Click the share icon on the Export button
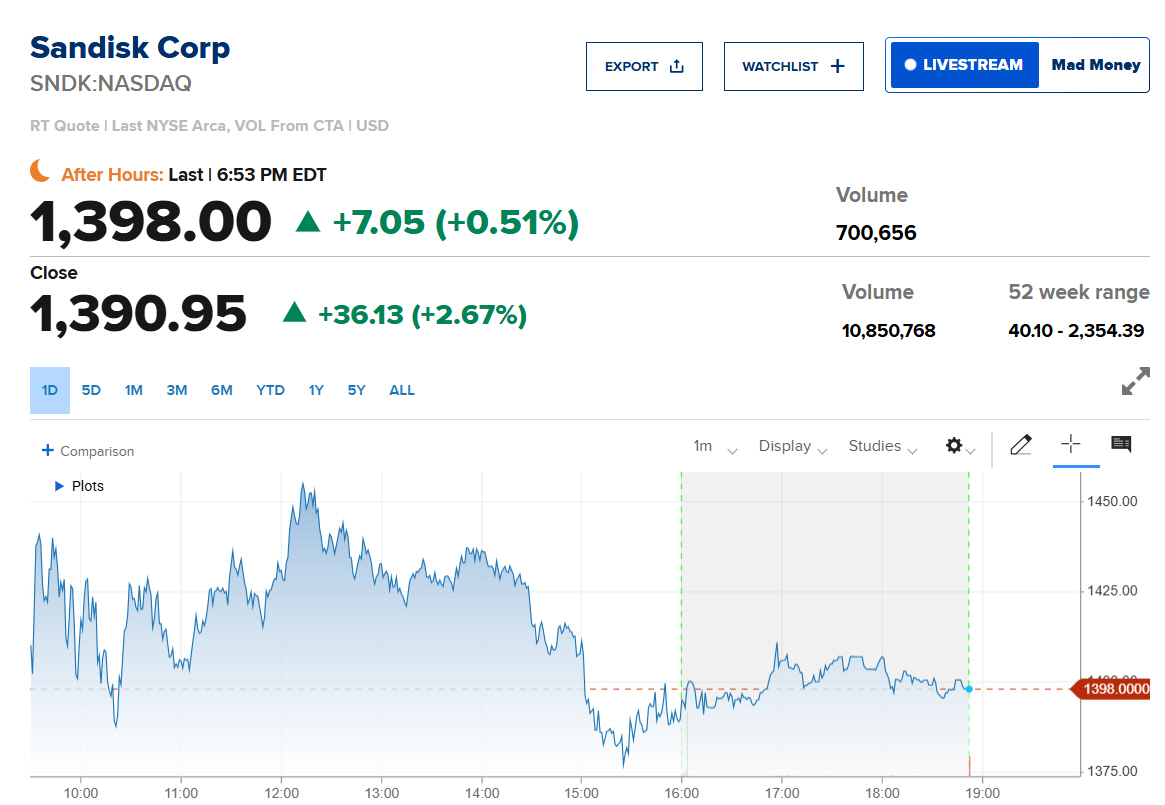Screen dimensions: 1165x805 pyautogui.click(x=676, y=66)
